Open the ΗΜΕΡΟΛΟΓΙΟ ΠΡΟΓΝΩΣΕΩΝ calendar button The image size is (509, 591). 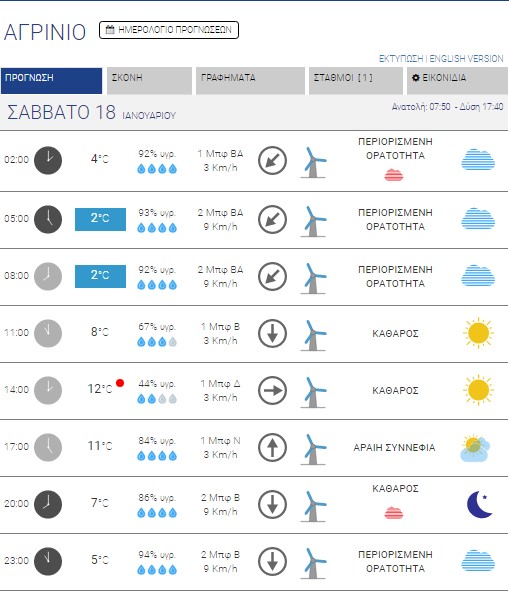169,30
